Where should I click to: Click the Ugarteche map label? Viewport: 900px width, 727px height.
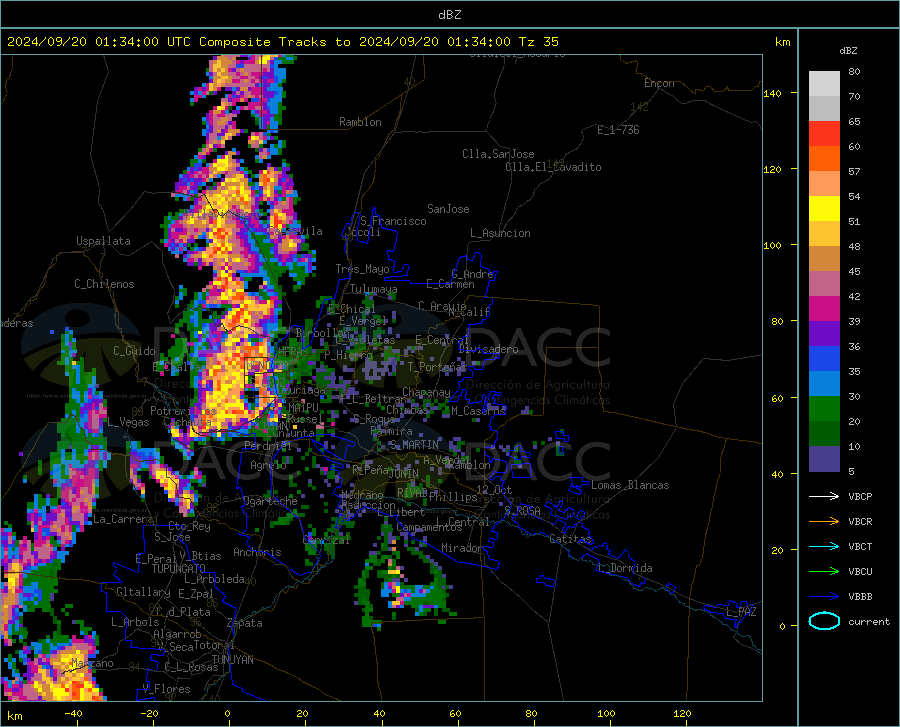click(270, 501)
